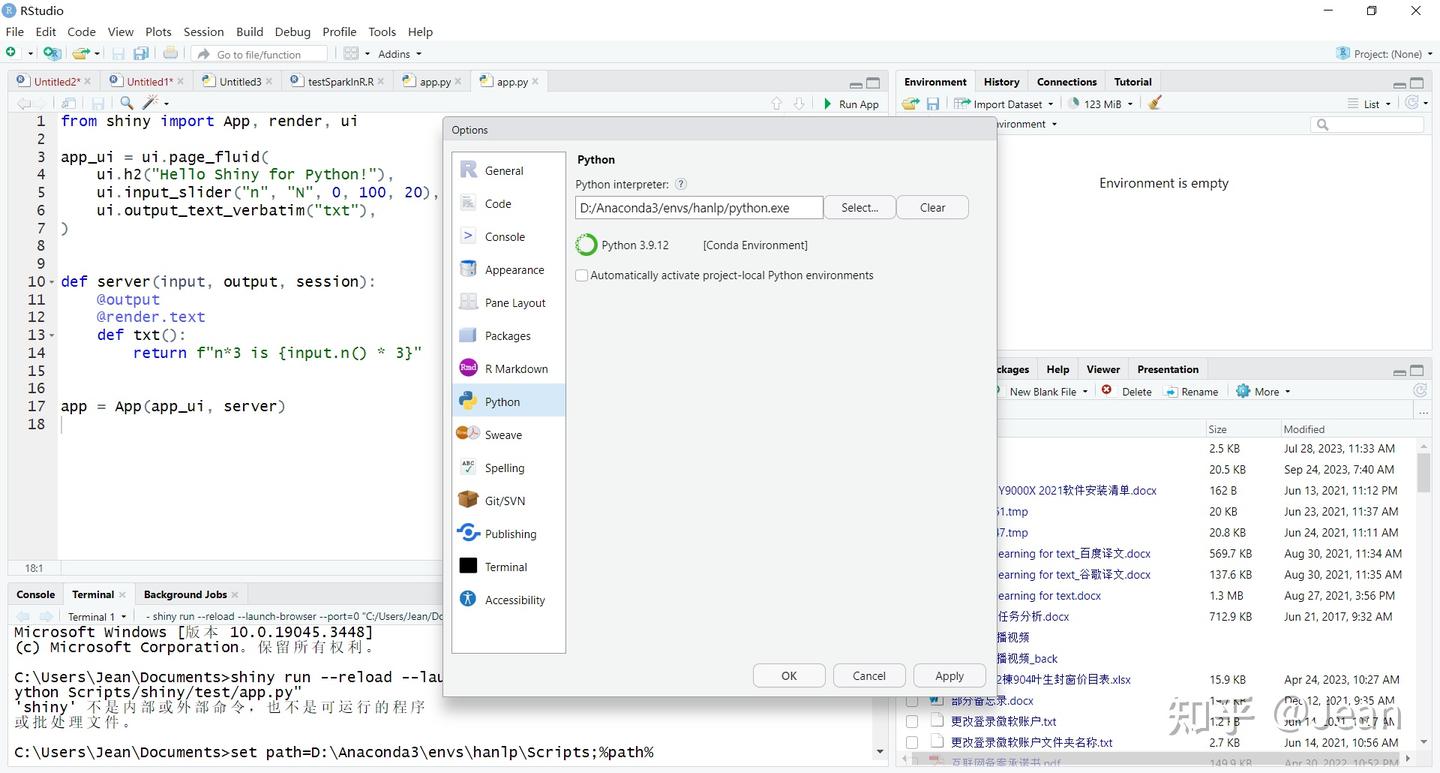Apply the Python interpreter settings

pyautogui.click(x=948, y=675)
